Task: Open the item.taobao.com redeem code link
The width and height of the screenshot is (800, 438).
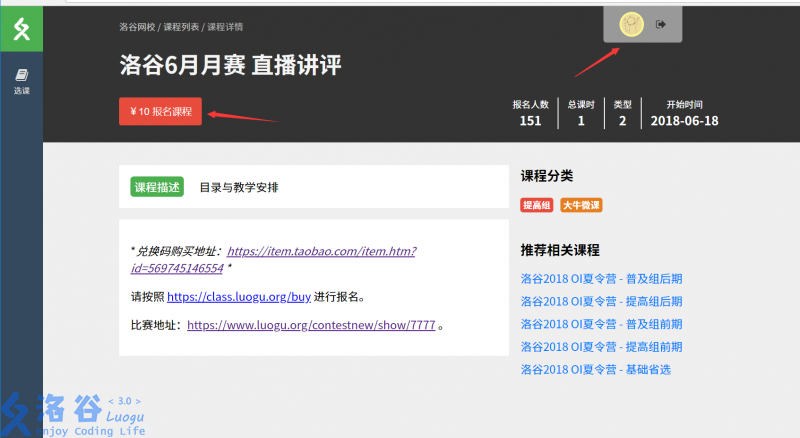Action: [x=320, y=251]
